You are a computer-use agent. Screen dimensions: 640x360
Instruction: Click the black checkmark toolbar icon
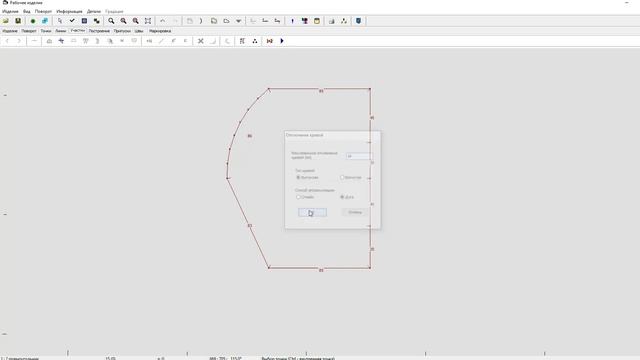coord(72,21)
